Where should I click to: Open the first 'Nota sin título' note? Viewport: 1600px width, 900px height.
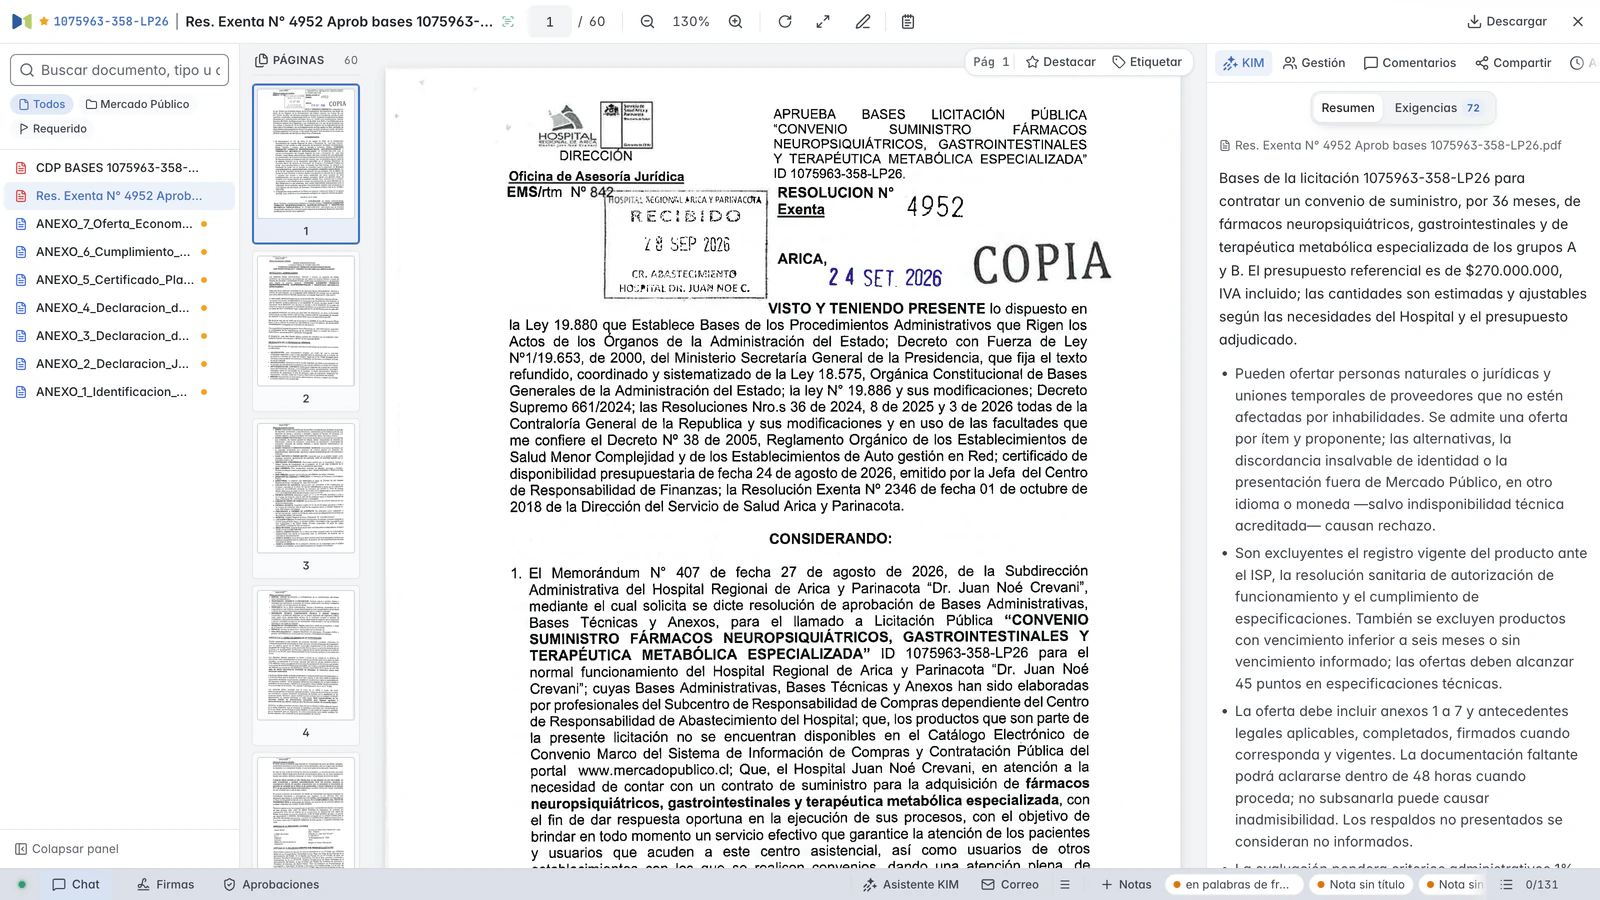[1361, 884]
